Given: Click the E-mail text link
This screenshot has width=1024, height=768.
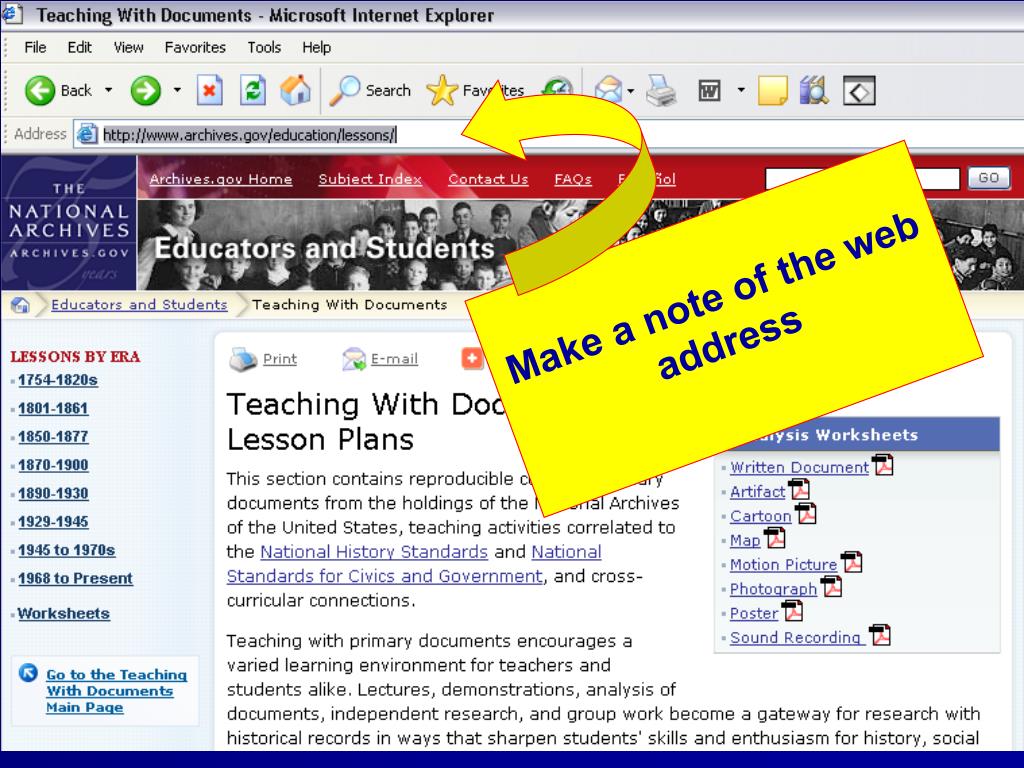Looking at the screenshot, I should click(394, 359).
